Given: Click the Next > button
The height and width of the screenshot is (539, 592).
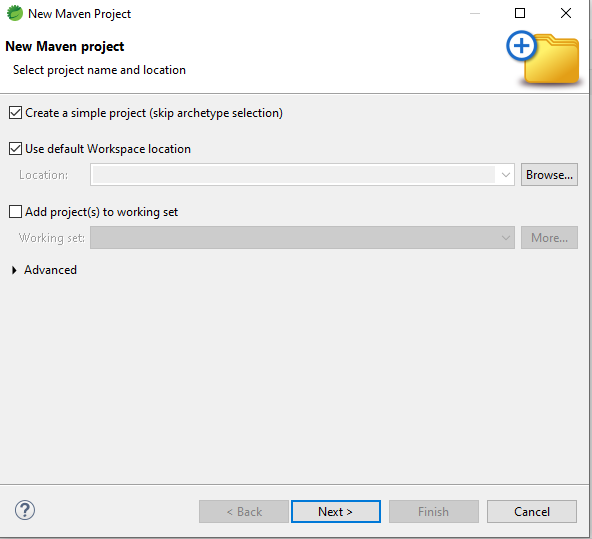Looking at the screenshot, I should tap(336, 511).
